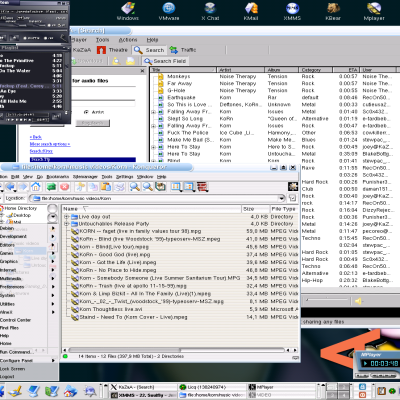Expand the Utilities submenu in K menu
The image size is (400, 400).
pos(53,304)
